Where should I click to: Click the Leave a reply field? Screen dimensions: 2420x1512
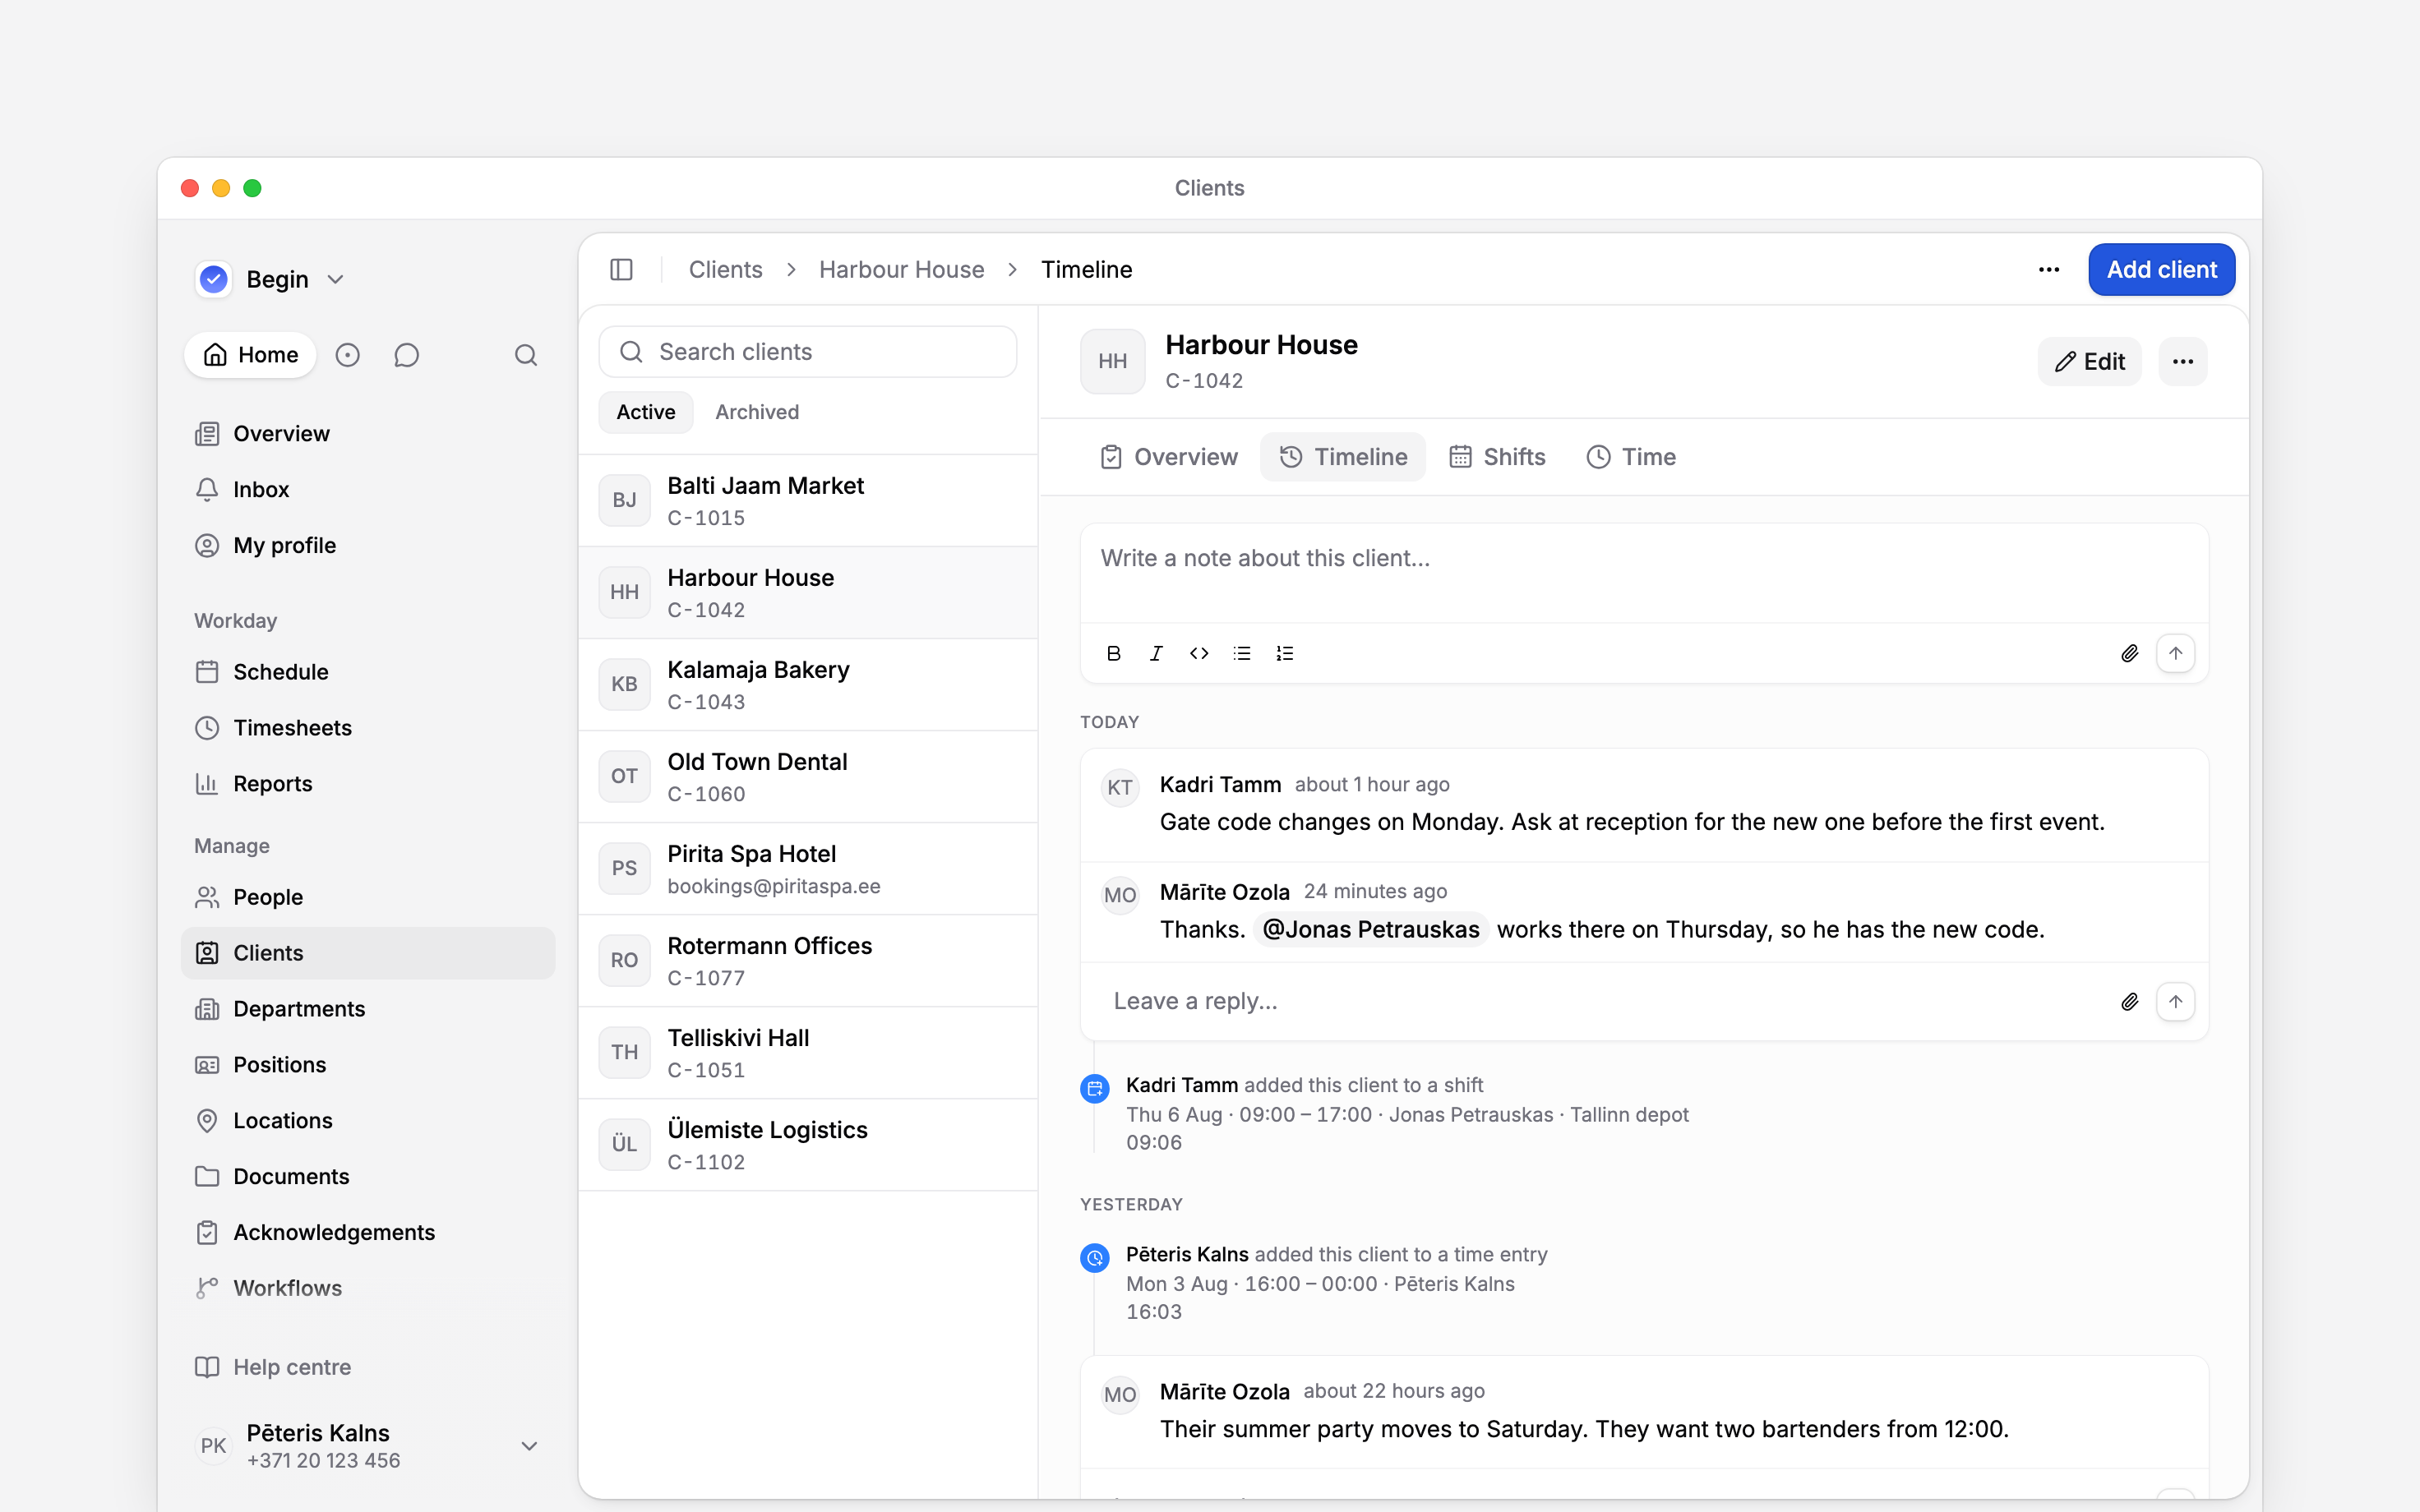[x=1600, y=1002]
